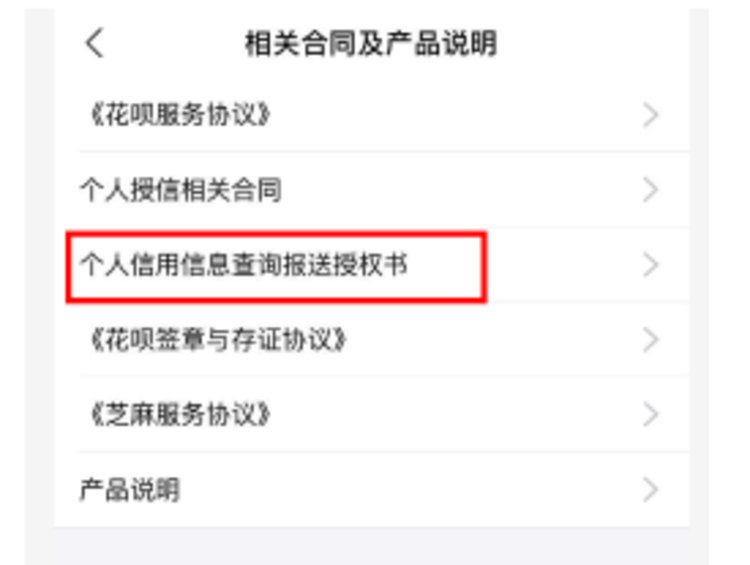Click the red highlighted box around 授权书
The height and width of the screenshot is (565, 750).
276,267
